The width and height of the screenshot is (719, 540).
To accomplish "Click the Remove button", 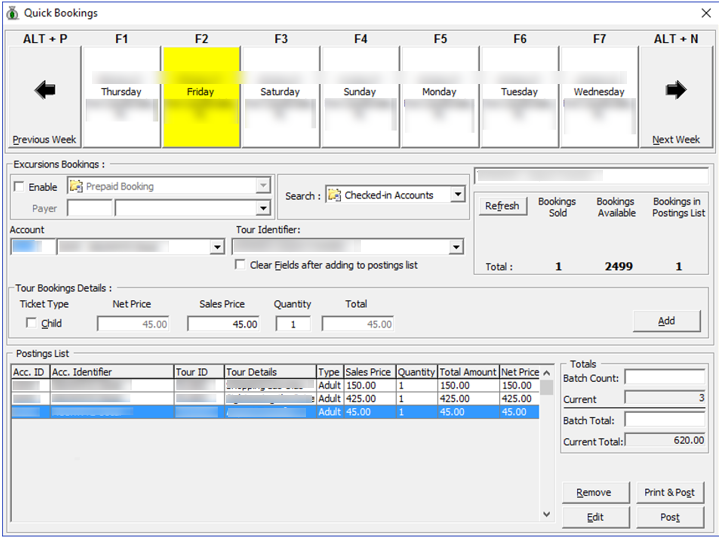I will [x=594, y=492].
